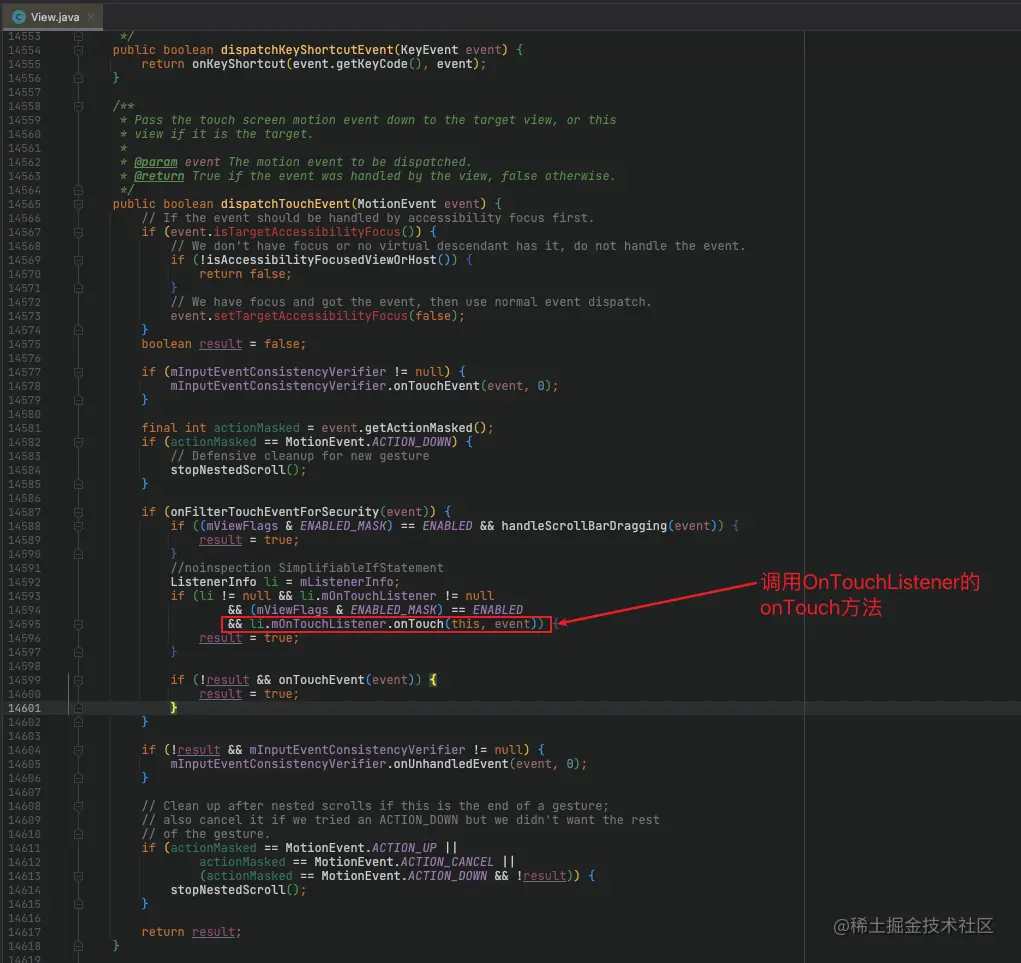Click the Java class icon on View.java tab

19,17
